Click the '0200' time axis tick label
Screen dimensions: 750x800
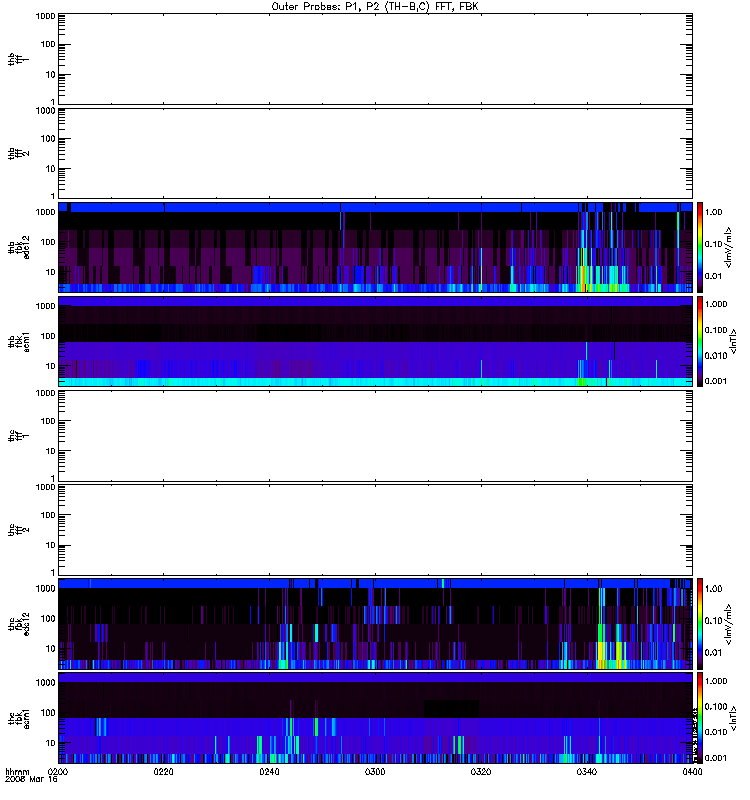point(58,772)
